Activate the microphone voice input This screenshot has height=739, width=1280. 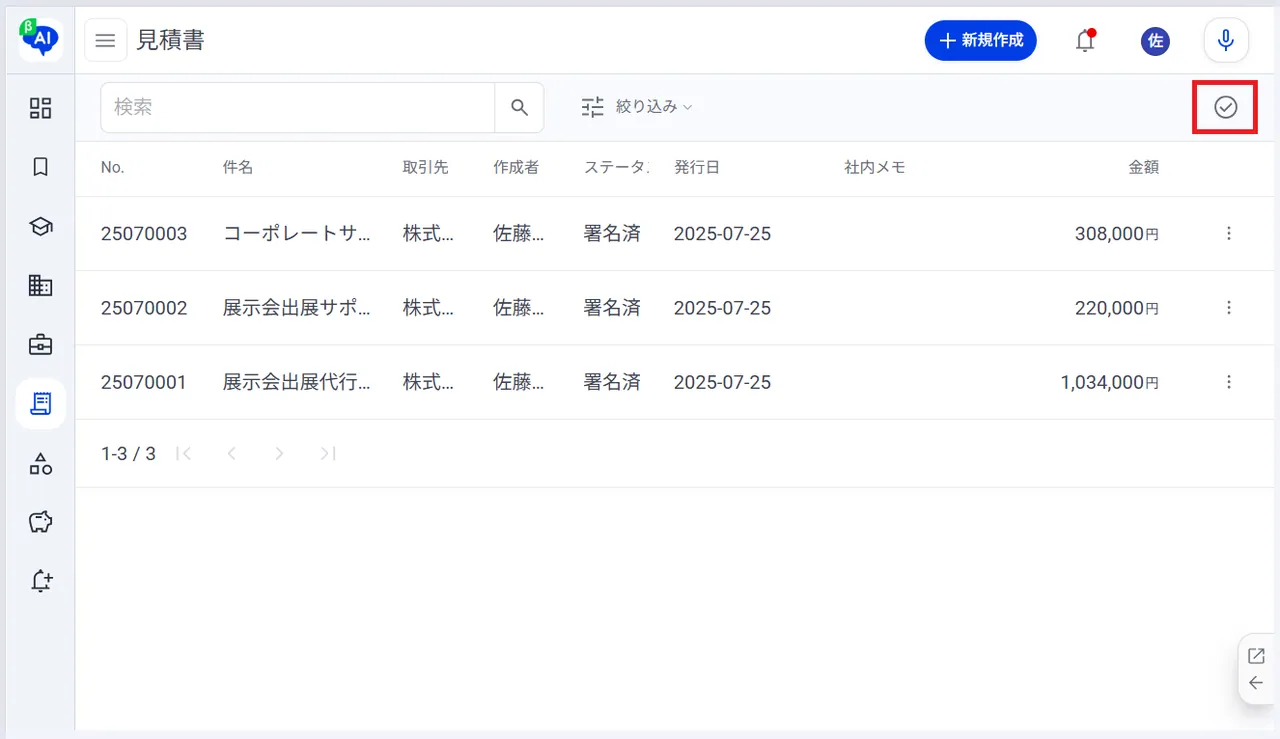(1225, 41)
